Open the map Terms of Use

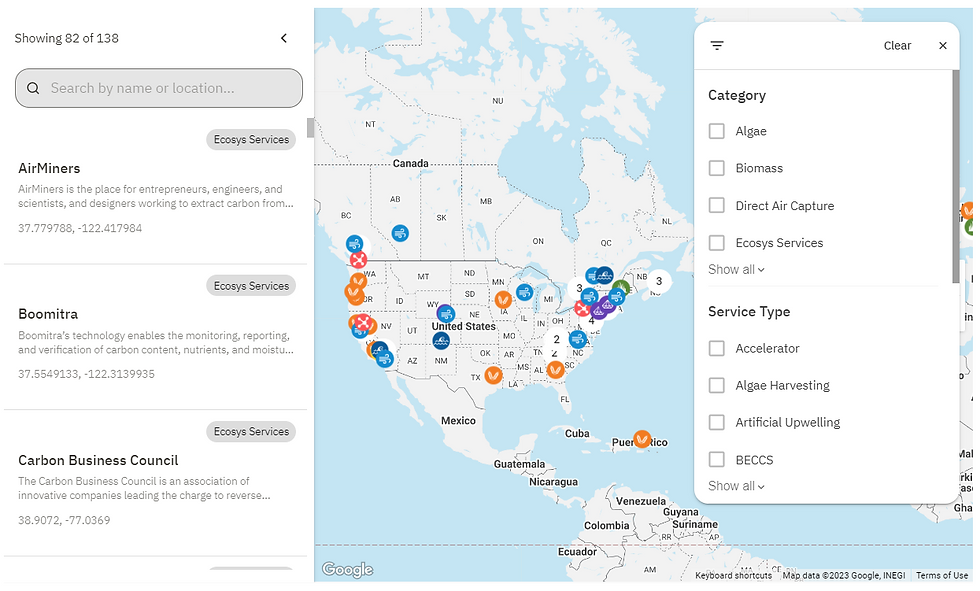point(942,575)
